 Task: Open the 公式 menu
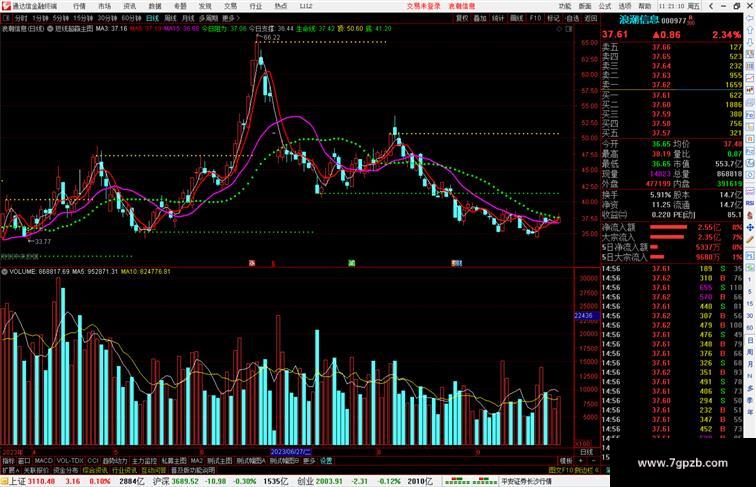pos(605,6)
